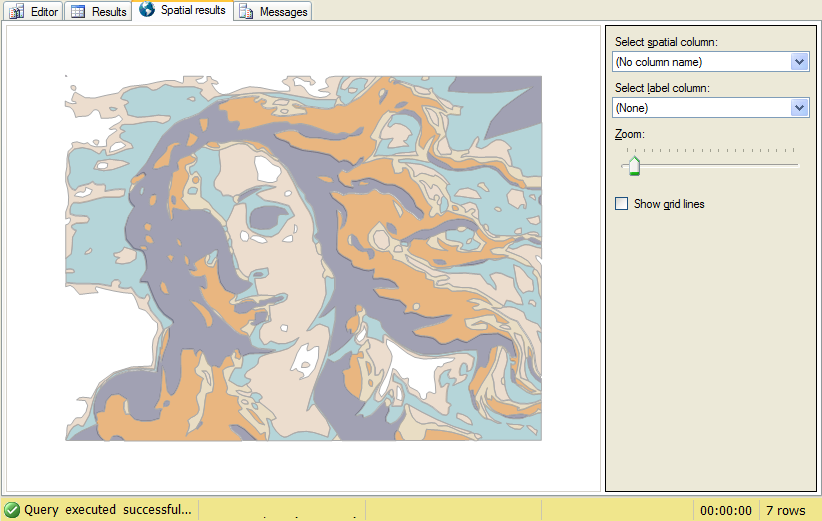Click the Results tab's grid icon

pyautogui.click(x=78, y=12)
